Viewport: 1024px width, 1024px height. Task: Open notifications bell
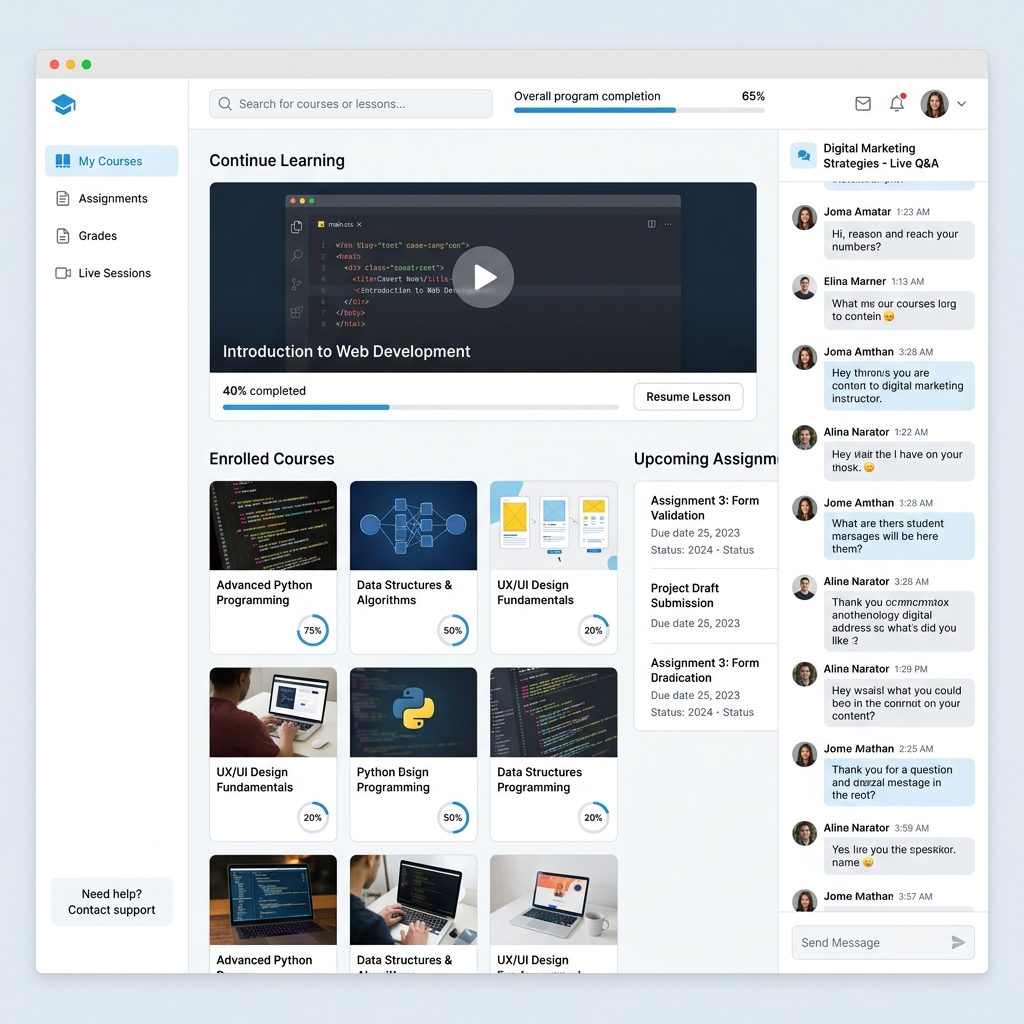click(x=897, y=103)
